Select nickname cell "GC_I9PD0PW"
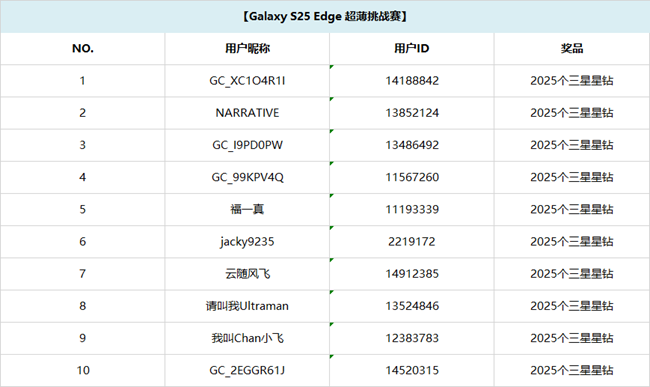The image size is (650, 387). point(247,145)
